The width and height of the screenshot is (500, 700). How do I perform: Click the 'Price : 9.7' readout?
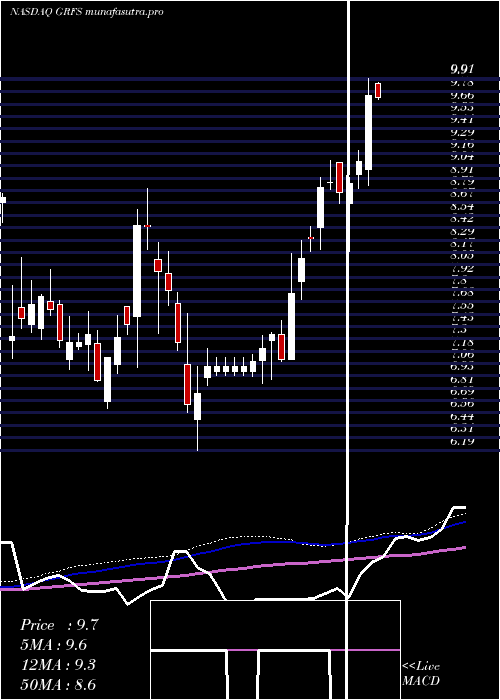click(59, 625)
